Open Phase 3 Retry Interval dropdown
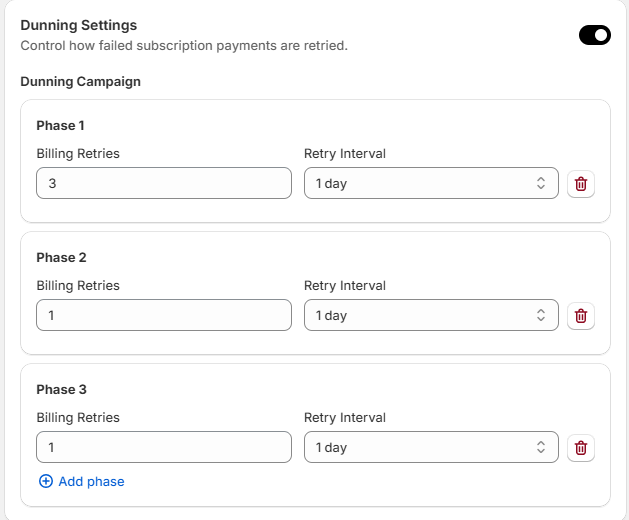Viewport: 629px width, 520px height. [431, 448]
